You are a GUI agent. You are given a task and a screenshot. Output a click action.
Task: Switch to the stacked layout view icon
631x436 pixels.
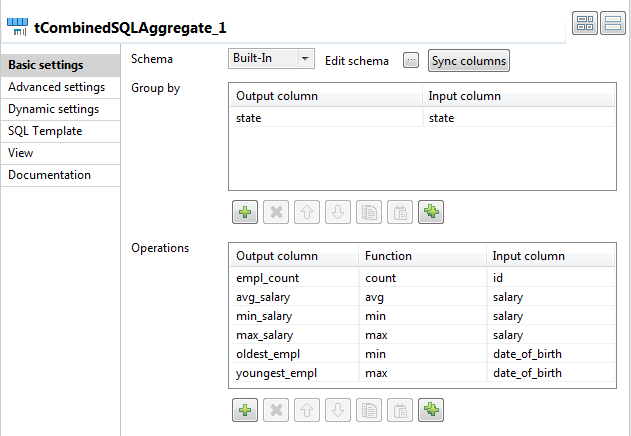point(612,25)
